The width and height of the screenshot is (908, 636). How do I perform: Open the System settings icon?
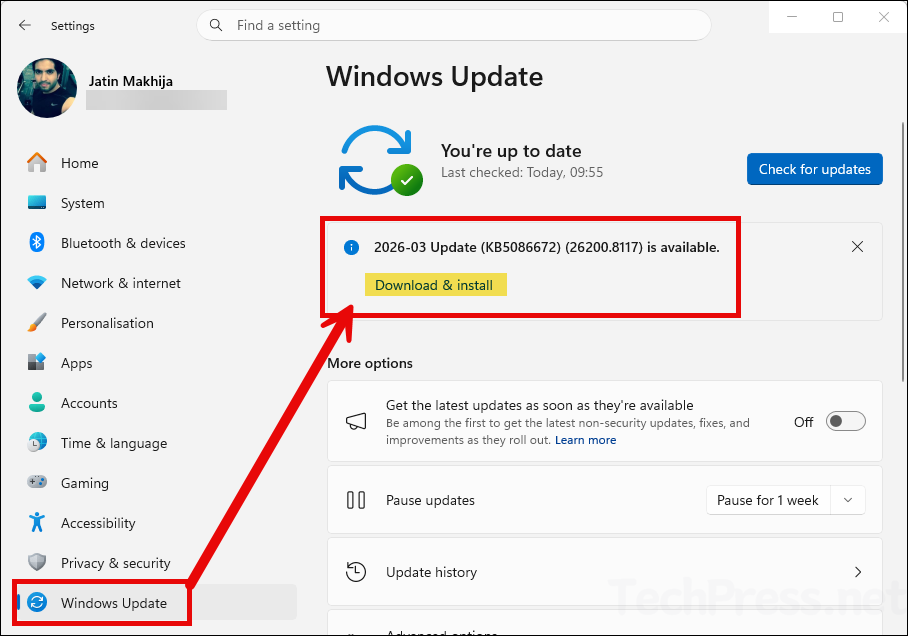click(38, 203)
